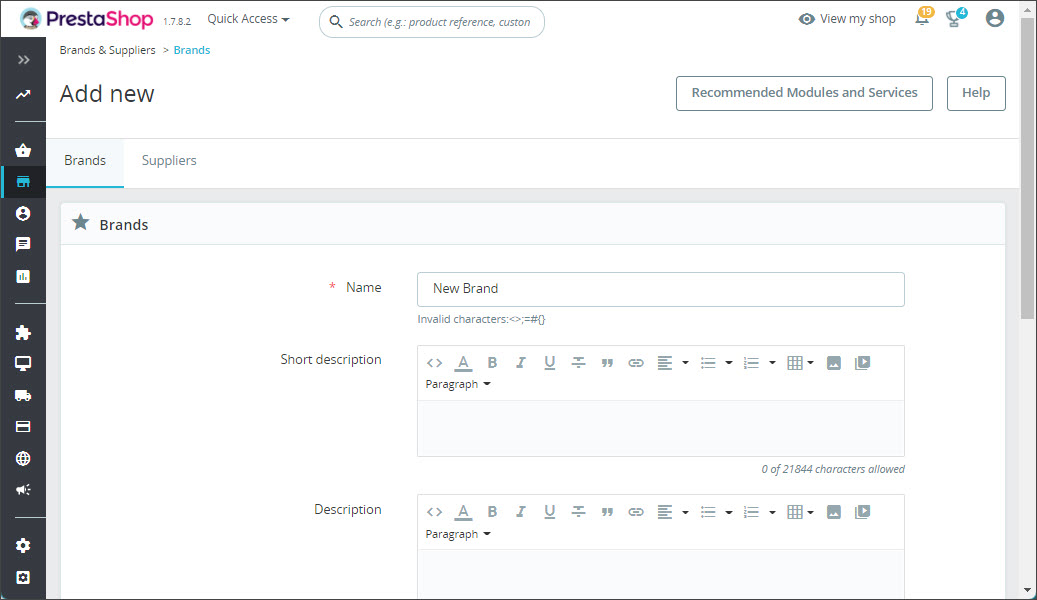Click inside Short description text area
The width and height of the screenshot is (1037, 600).
pos(661,428)
